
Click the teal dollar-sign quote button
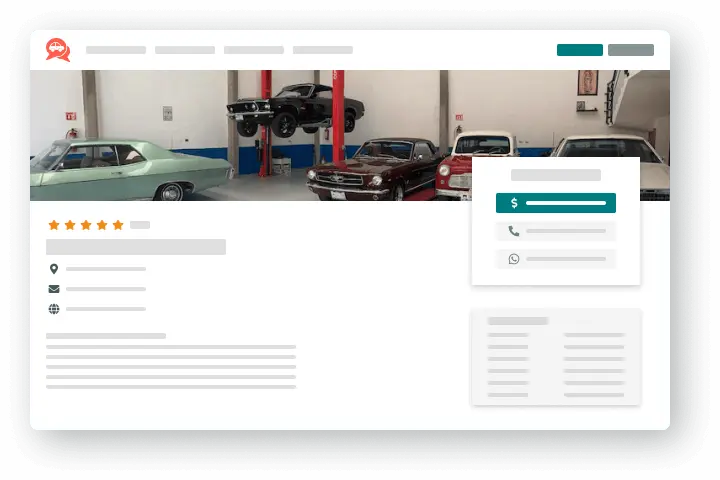pyautogui.click(x=556, y=203)
